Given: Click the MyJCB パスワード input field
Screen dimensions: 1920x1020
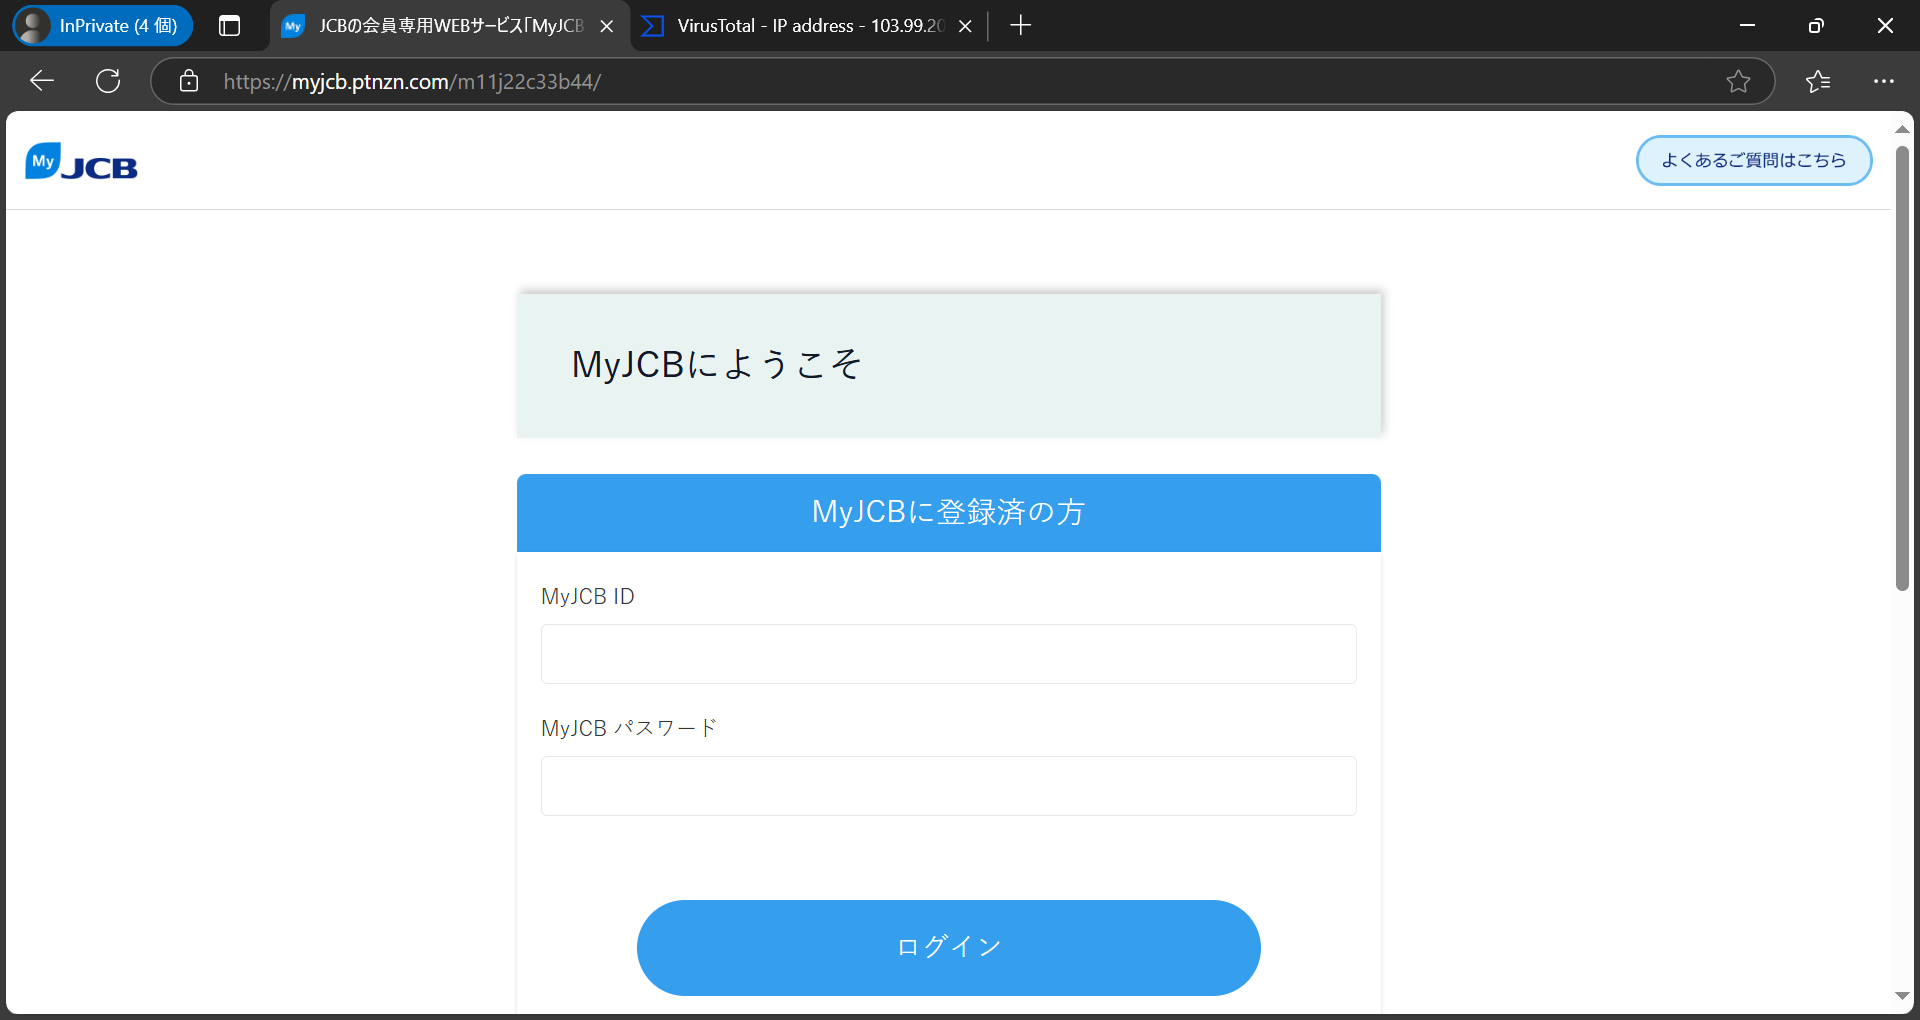Looking at the screenshot, I should [948, 786].
